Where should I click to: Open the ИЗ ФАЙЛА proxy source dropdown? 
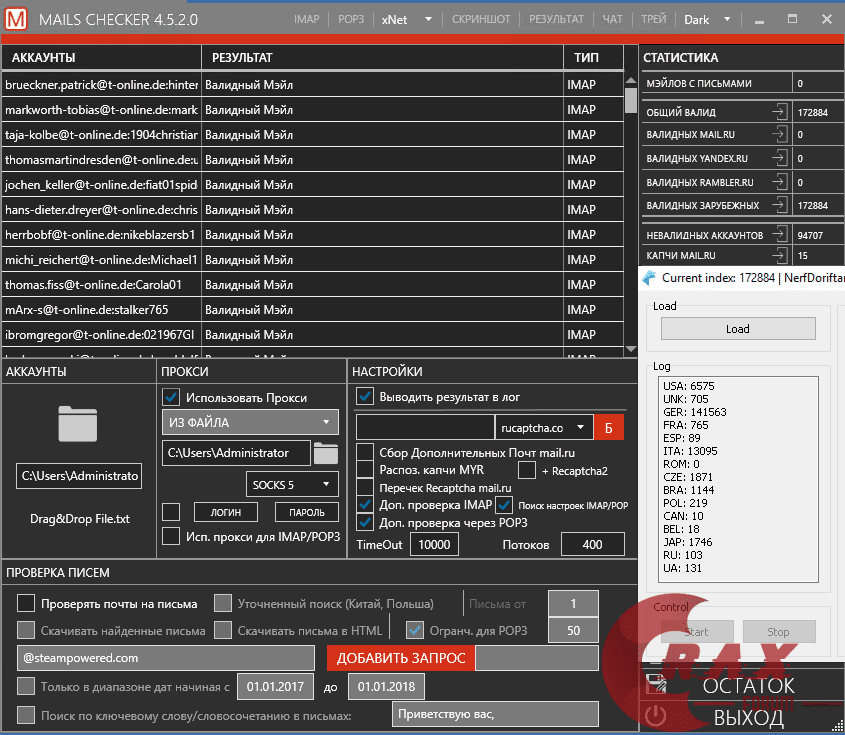pos(249,423)
